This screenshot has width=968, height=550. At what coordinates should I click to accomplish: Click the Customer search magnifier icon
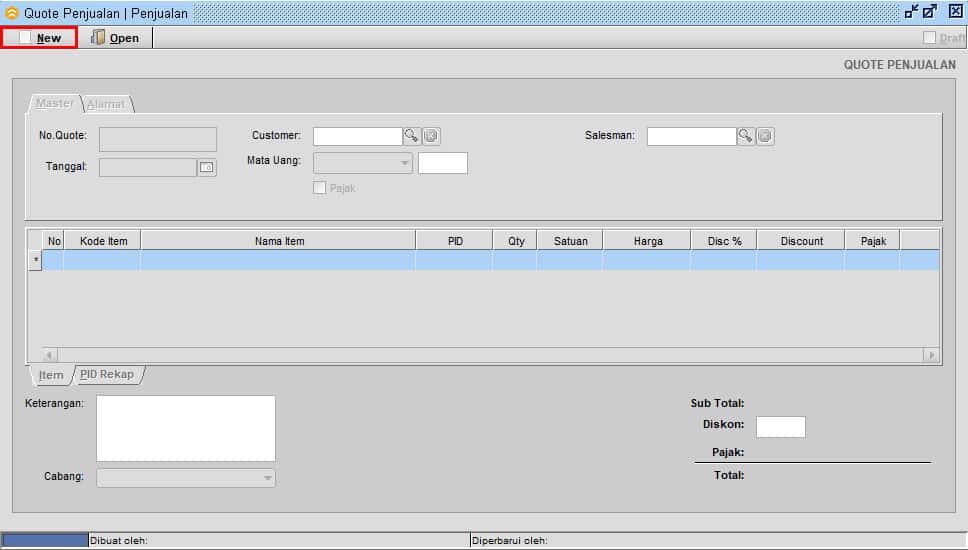coord(412,136)
